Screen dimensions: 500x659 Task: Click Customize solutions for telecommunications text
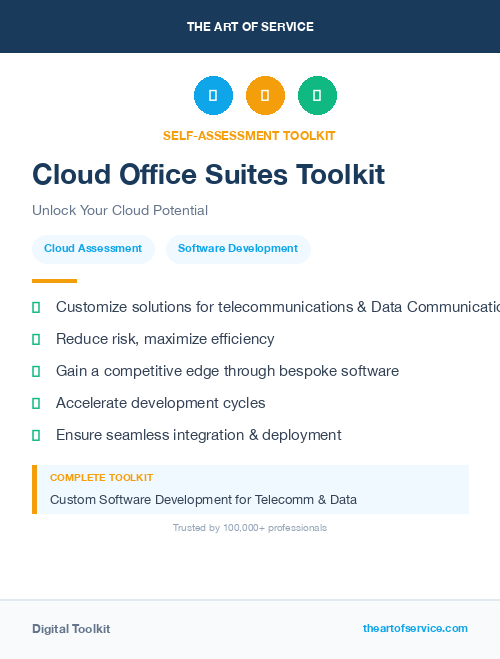pos(278,307)
